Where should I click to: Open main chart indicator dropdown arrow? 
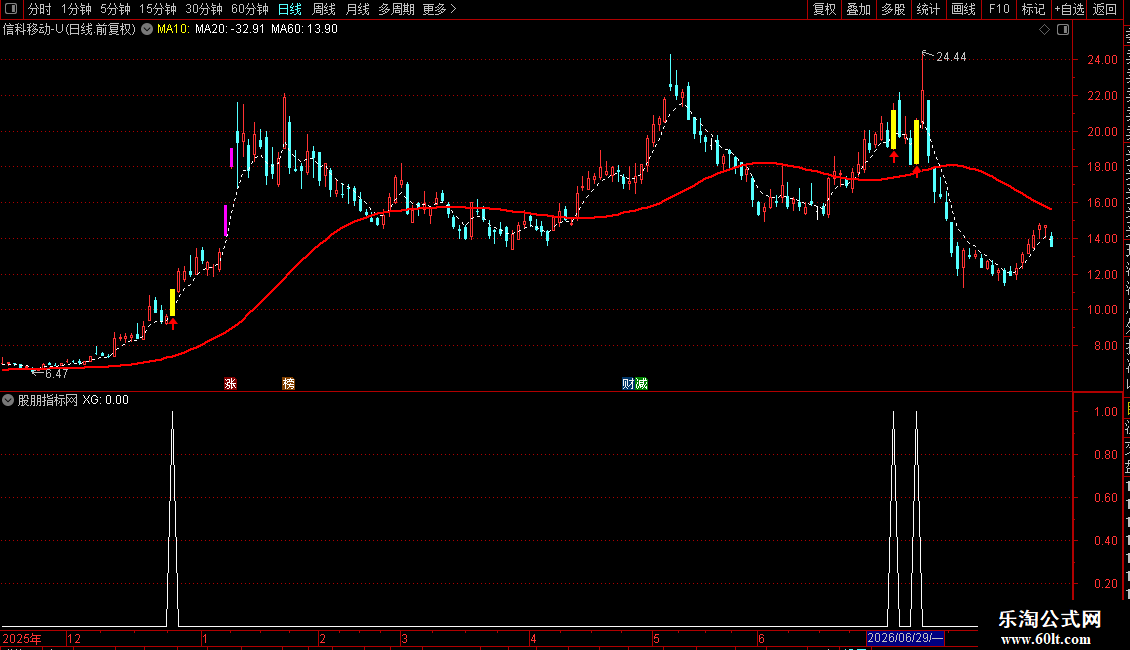click(x=147, y=30)
